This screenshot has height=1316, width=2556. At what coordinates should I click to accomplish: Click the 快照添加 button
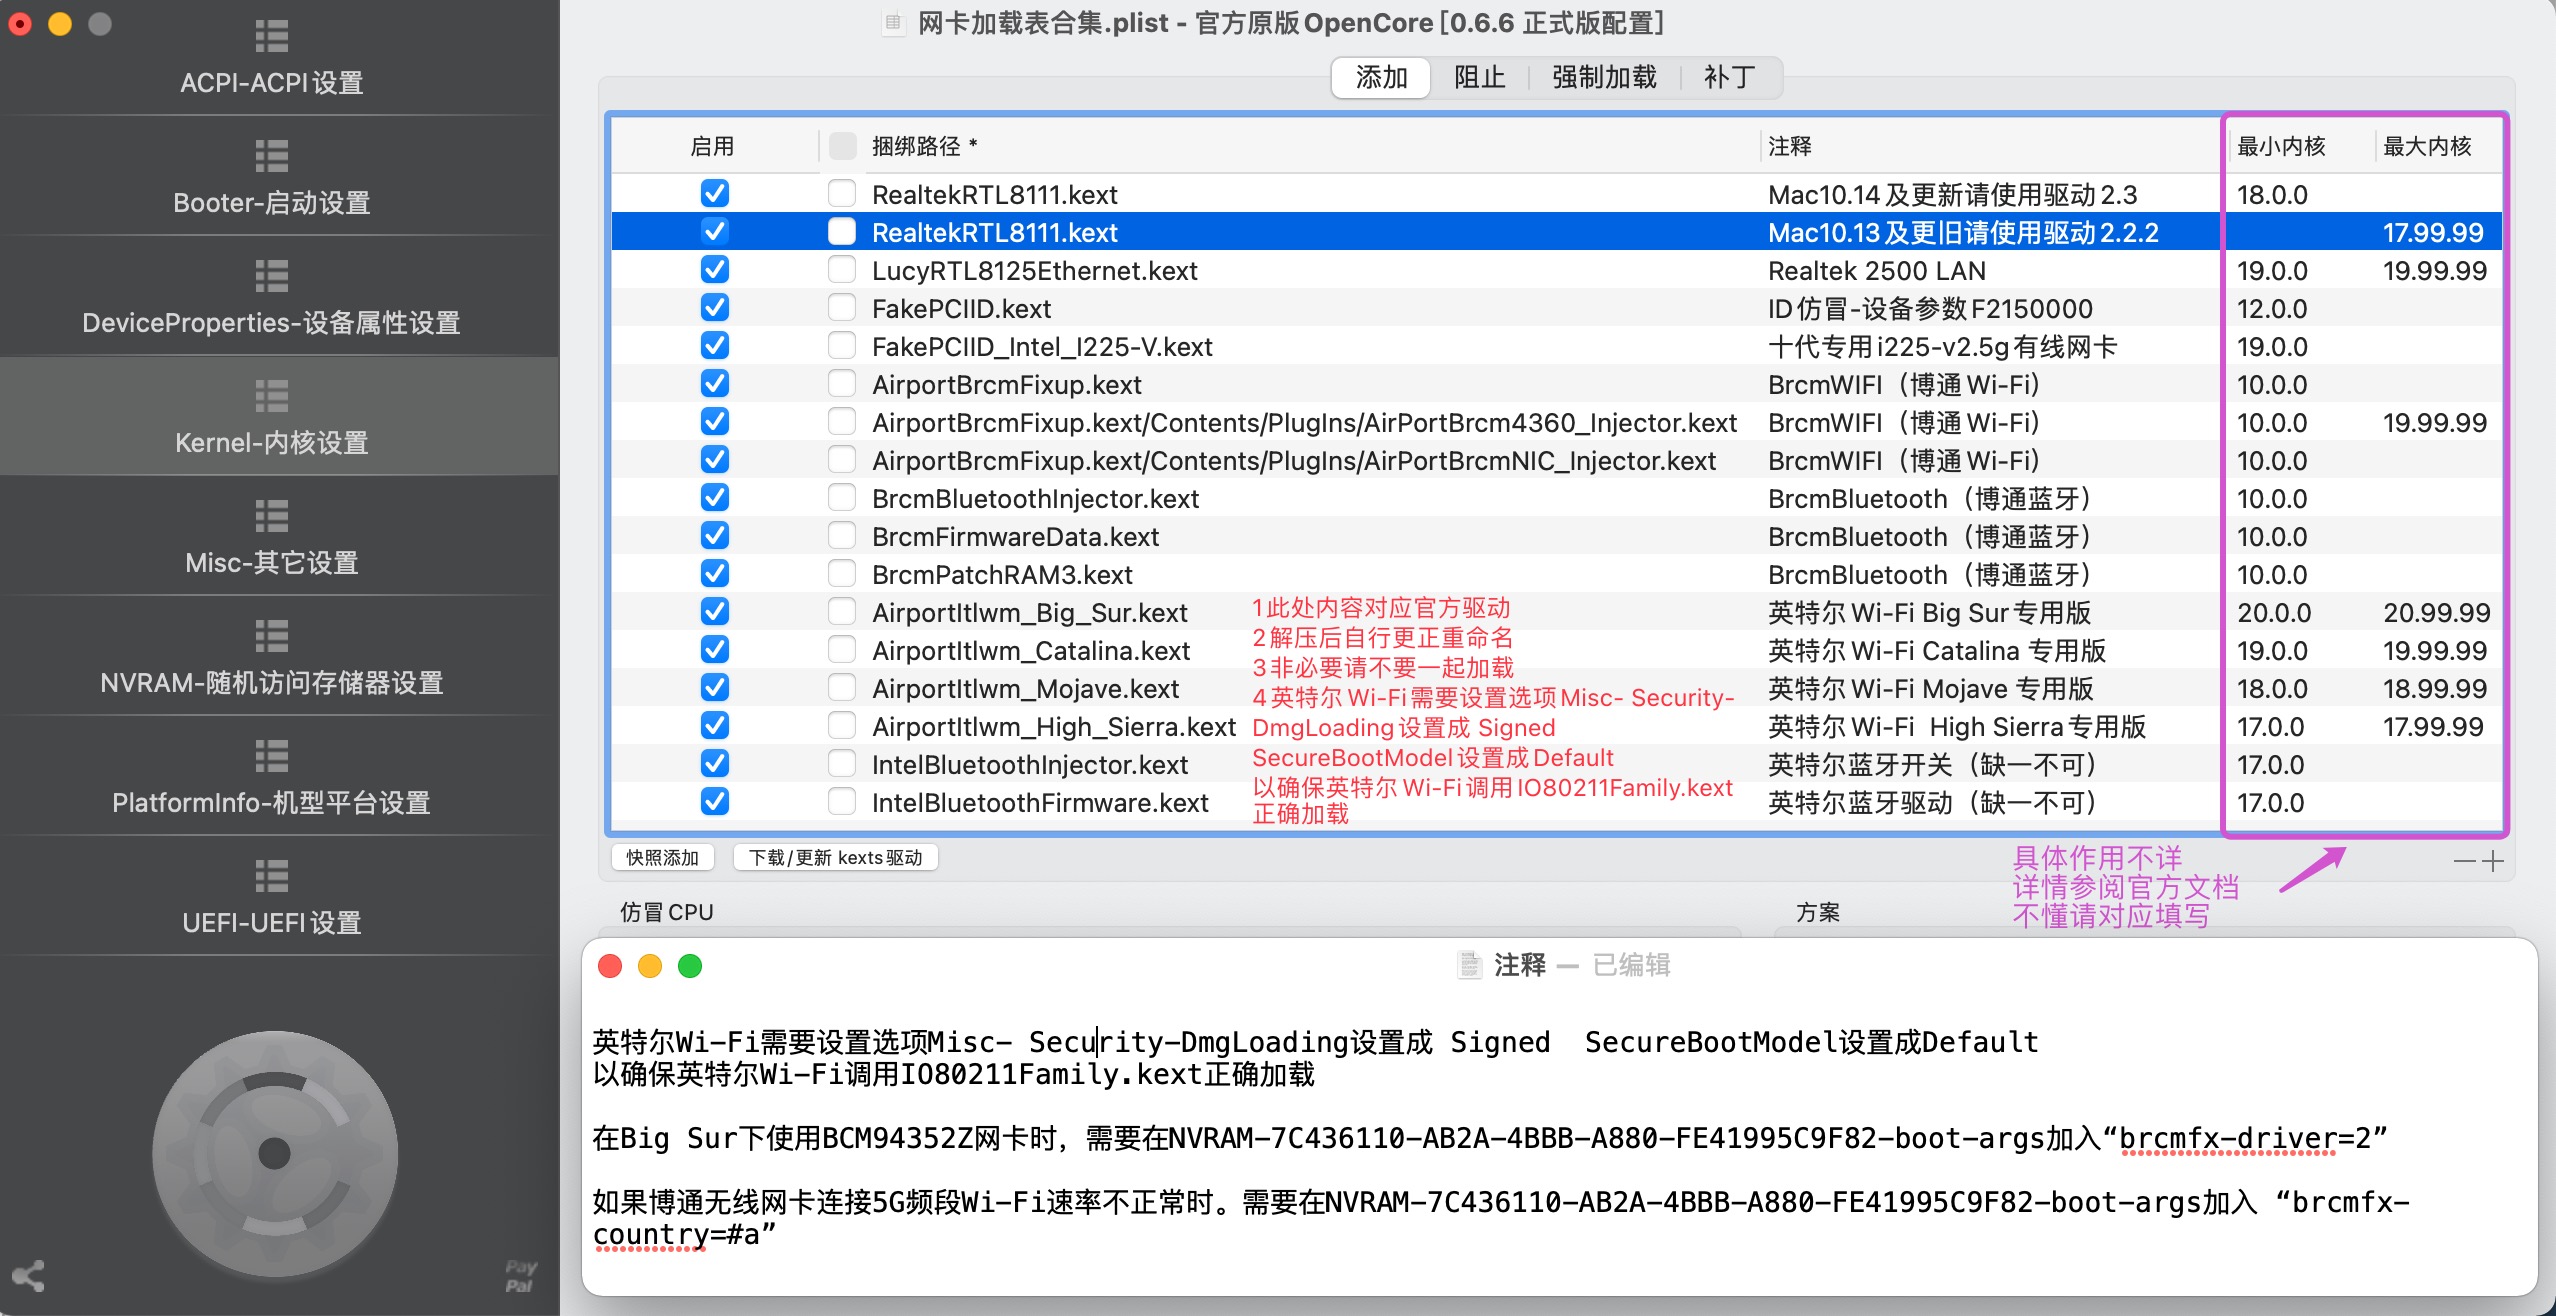pos(662,858)
